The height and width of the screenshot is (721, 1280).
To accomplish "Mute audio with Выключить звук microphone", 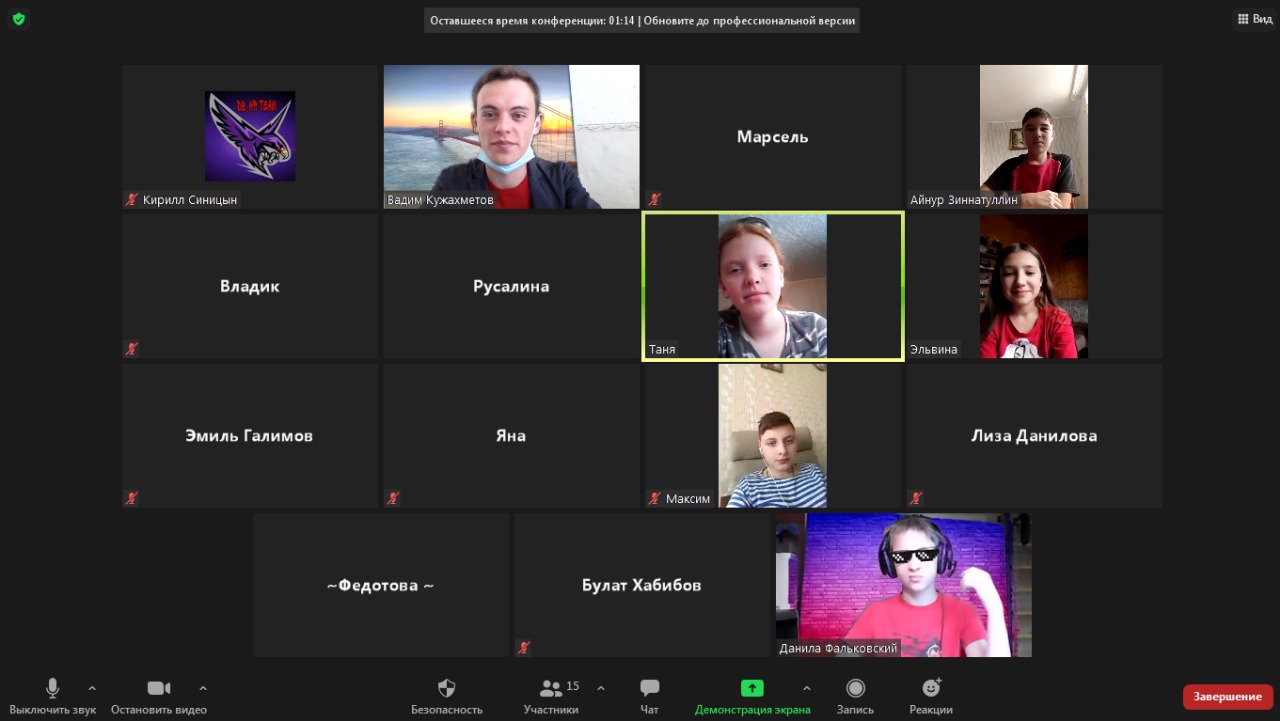I will 53,689.
